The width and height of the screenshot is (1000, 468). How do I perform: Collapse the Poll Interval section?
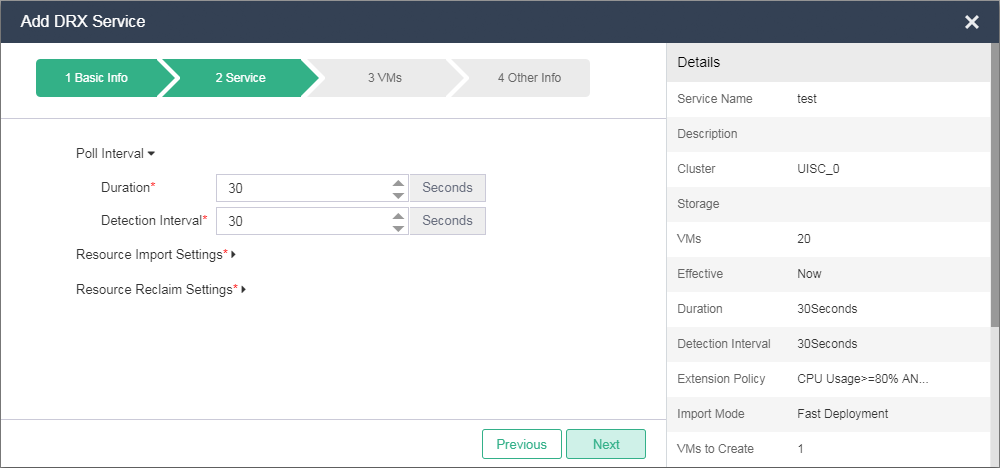coord(116,154)
